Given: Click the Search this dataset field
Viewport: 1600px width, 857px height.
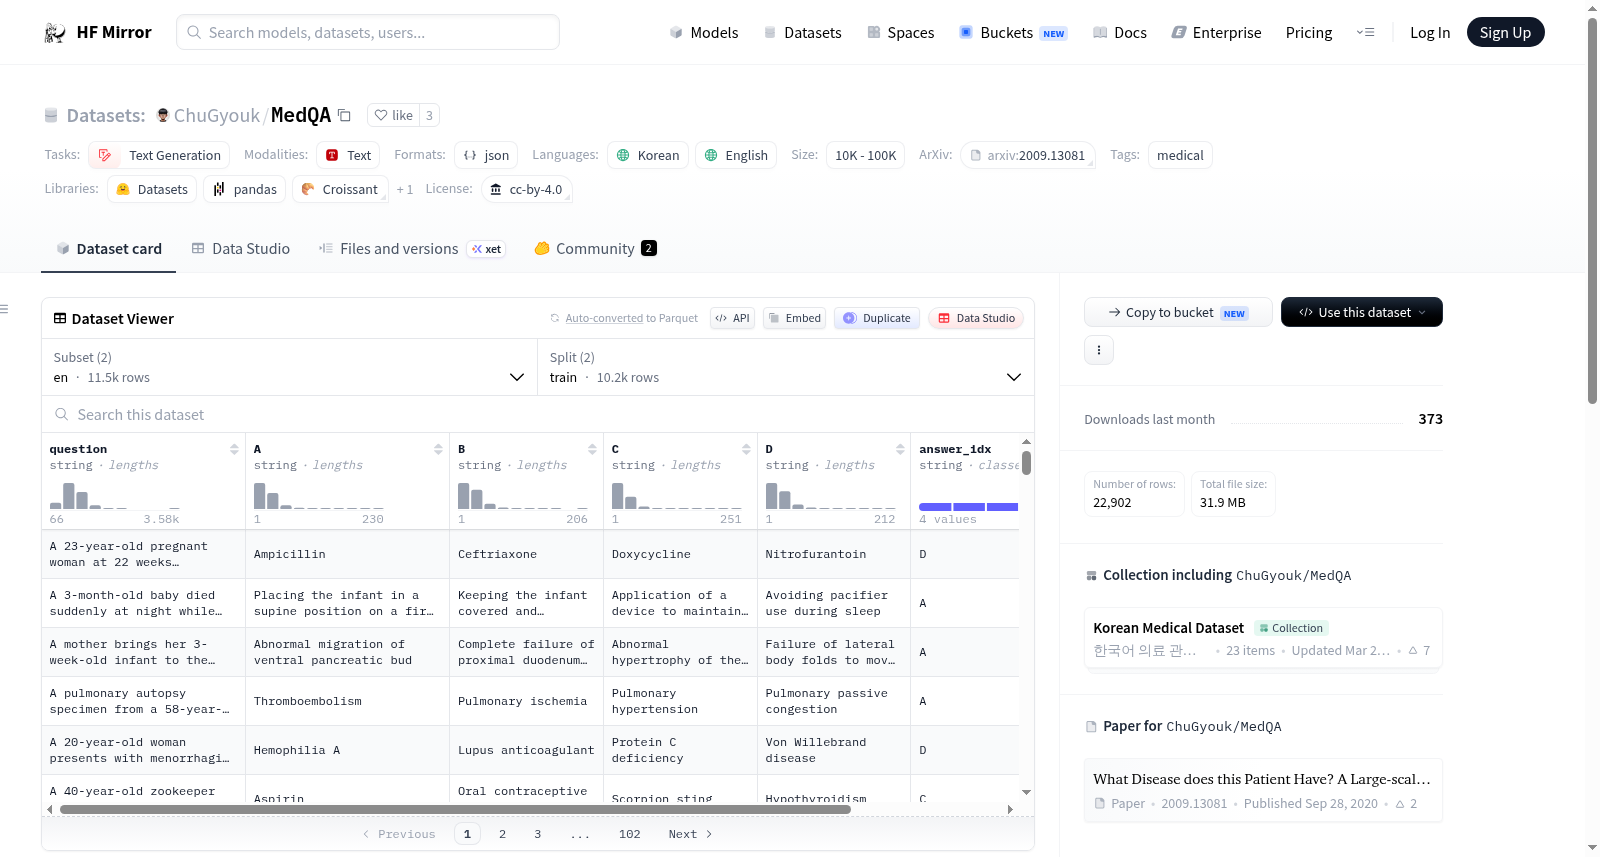Looking at the screenshot, I should click(538, 414).
